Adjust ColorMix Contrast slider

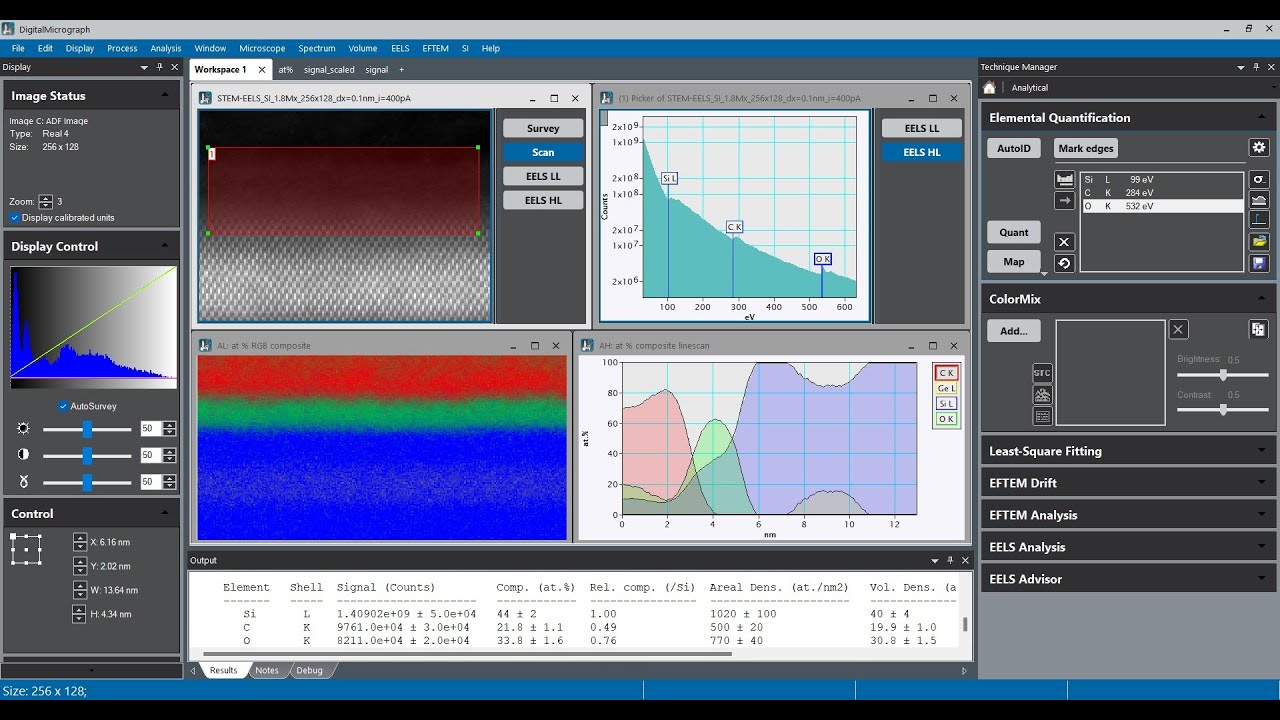pyautogui.click(x=1222, y=410)
